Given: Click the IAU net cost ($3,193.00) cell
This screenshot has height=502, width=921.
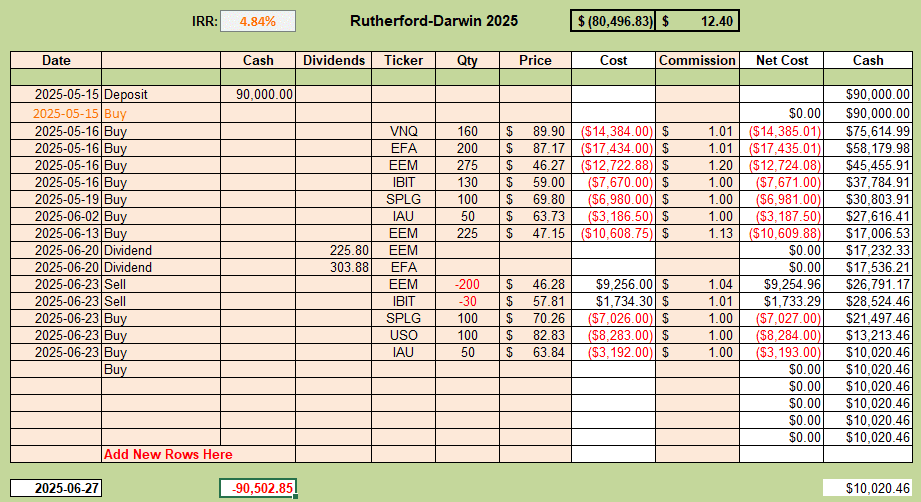Looking at the screenshot, I should (782, 353).
